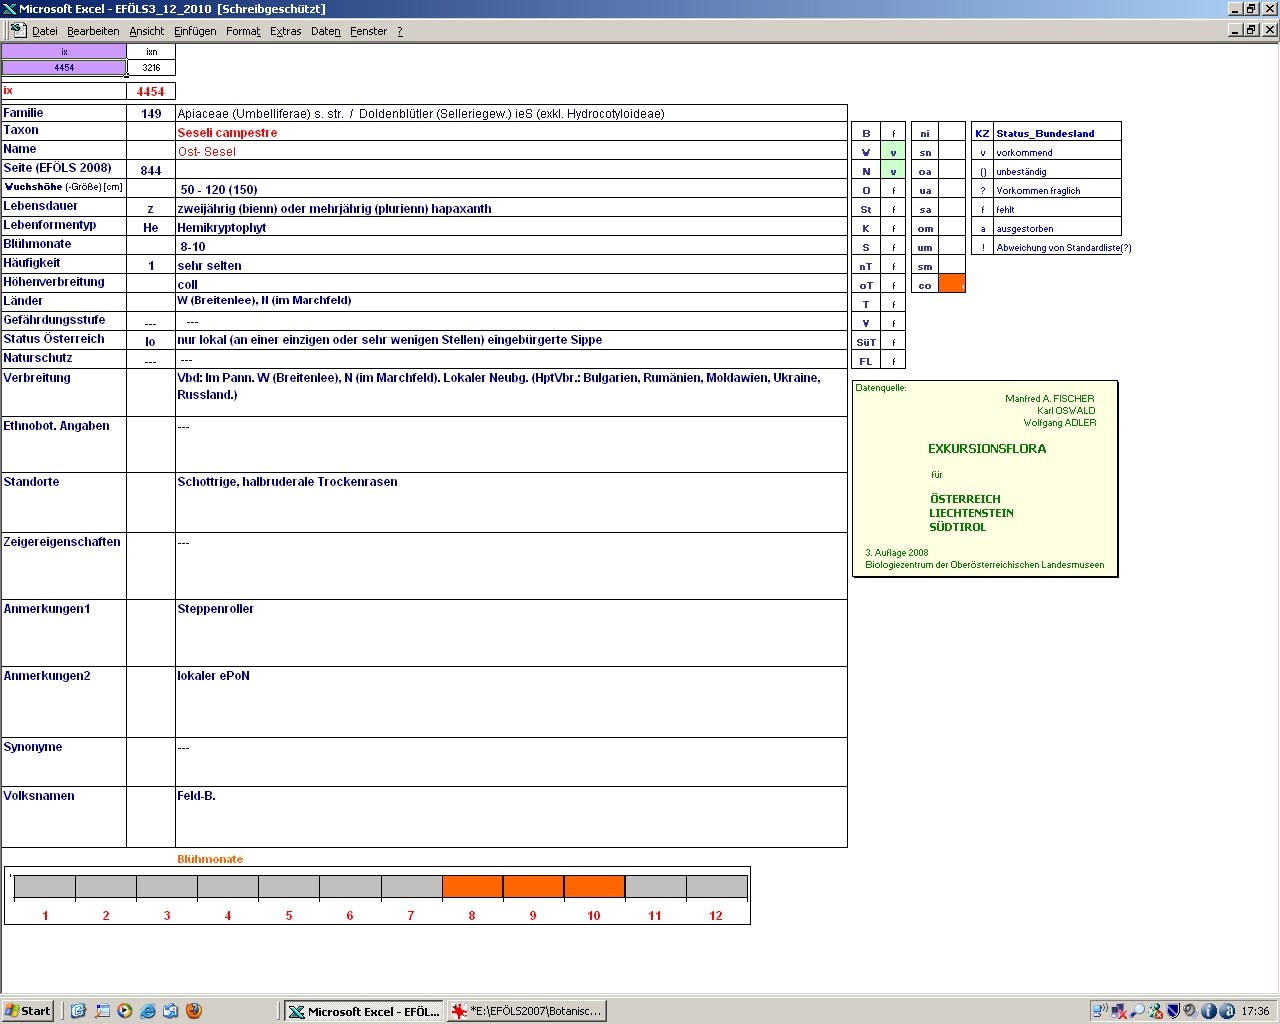Click the Messenger tray icon

pos(1155,1011)
